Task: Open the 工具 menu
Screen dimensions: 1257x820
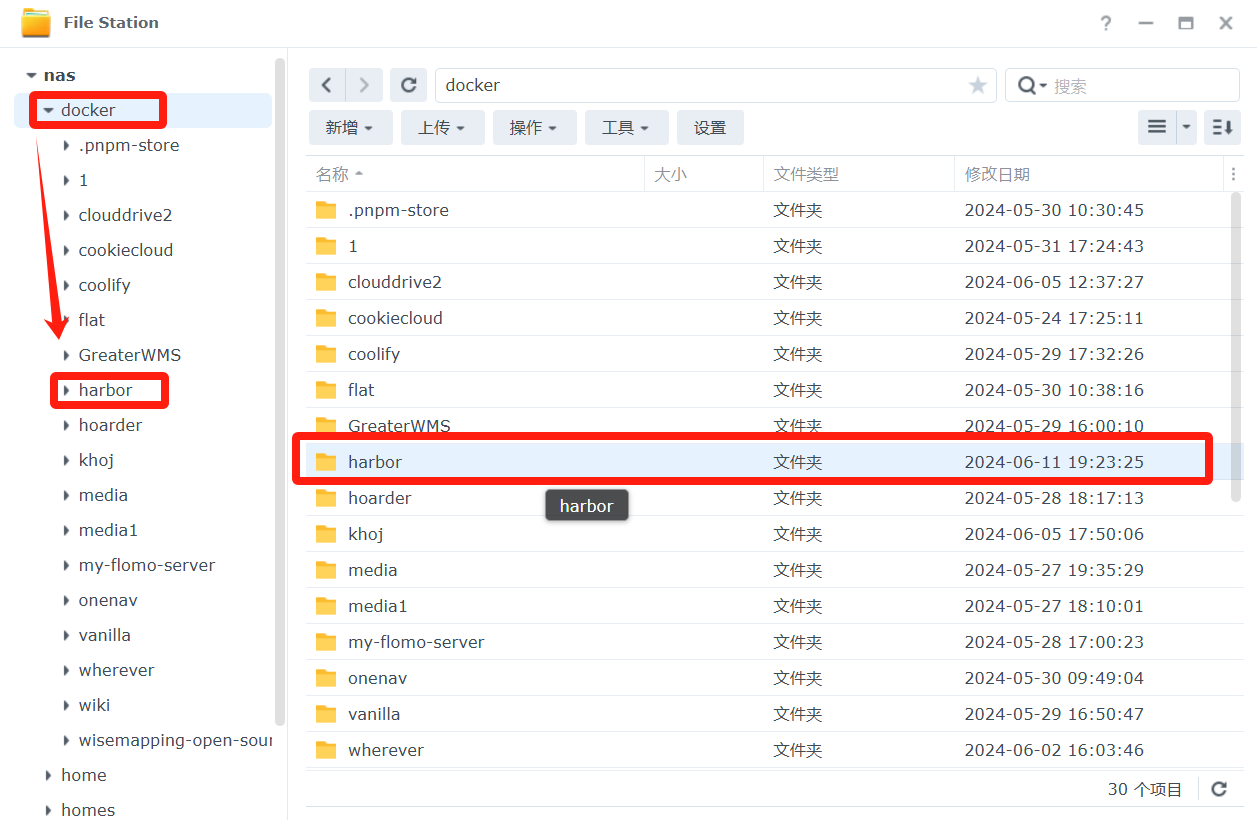Action: pos(626,128)
